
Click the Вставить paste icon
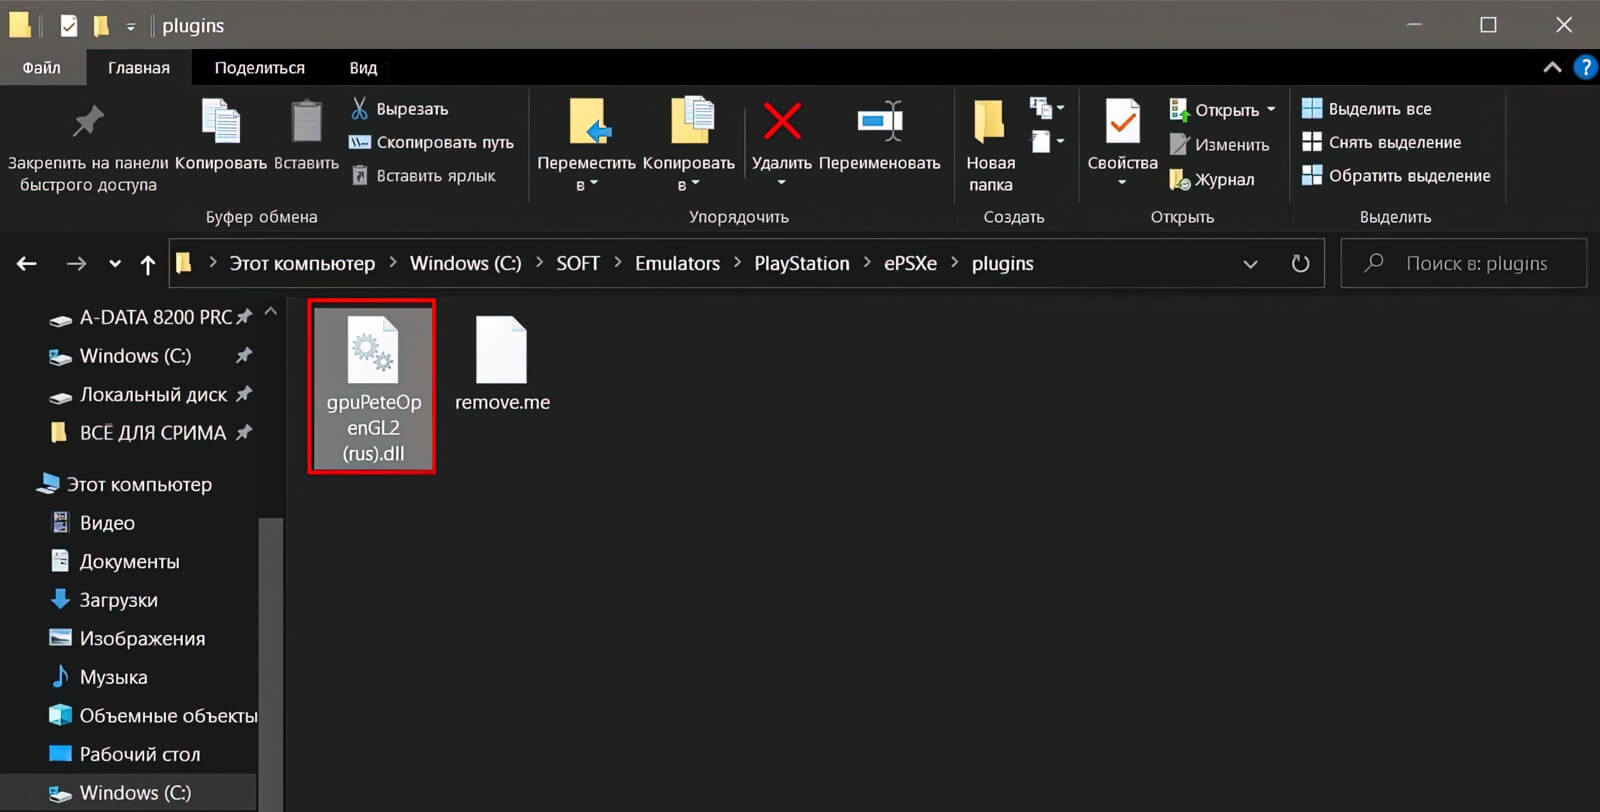click(306, 122)
